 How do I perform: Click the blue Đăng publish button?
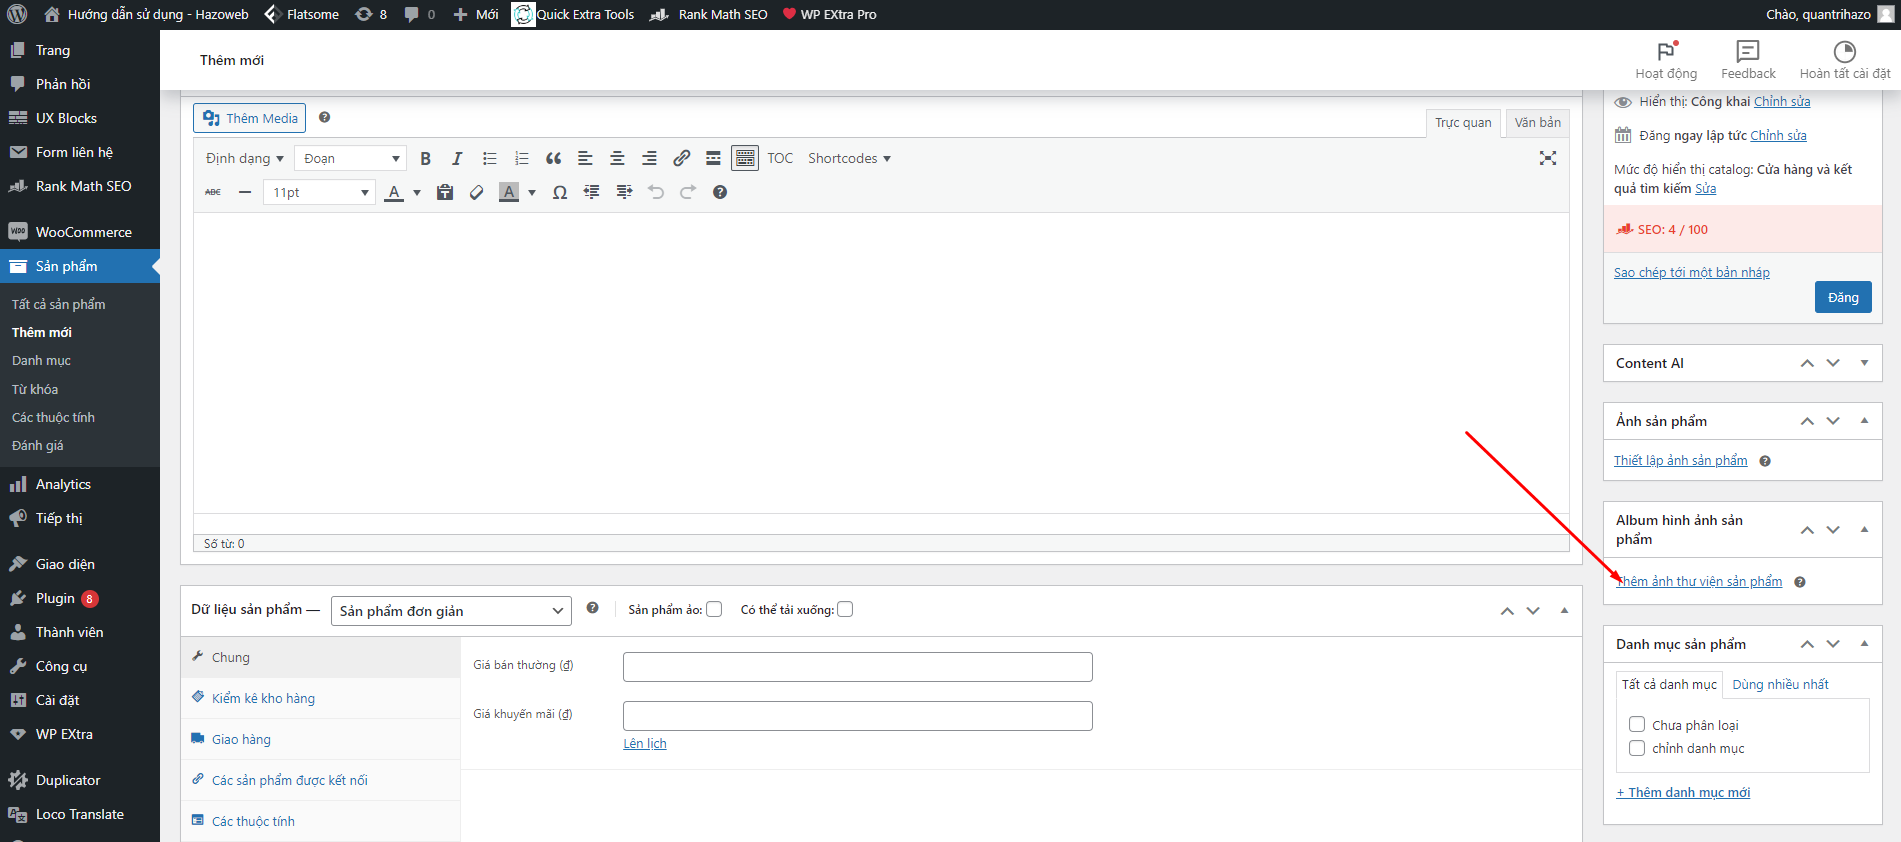[1842, 297]
